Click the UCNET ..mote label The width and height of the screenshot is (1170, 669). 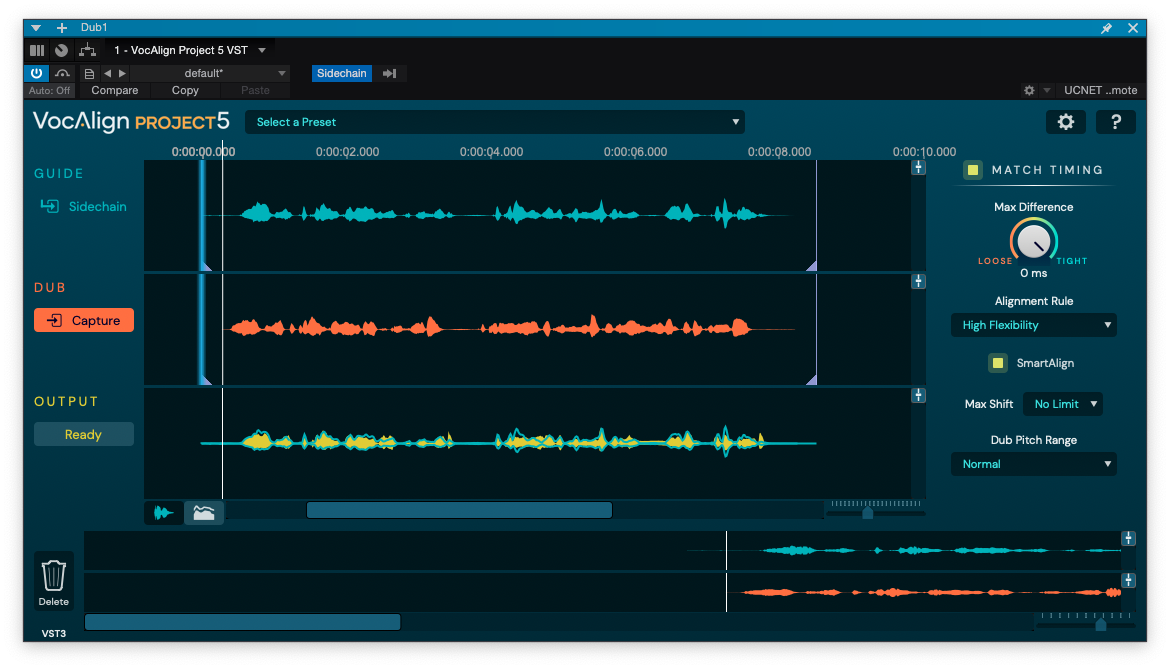pos(1101,90)
